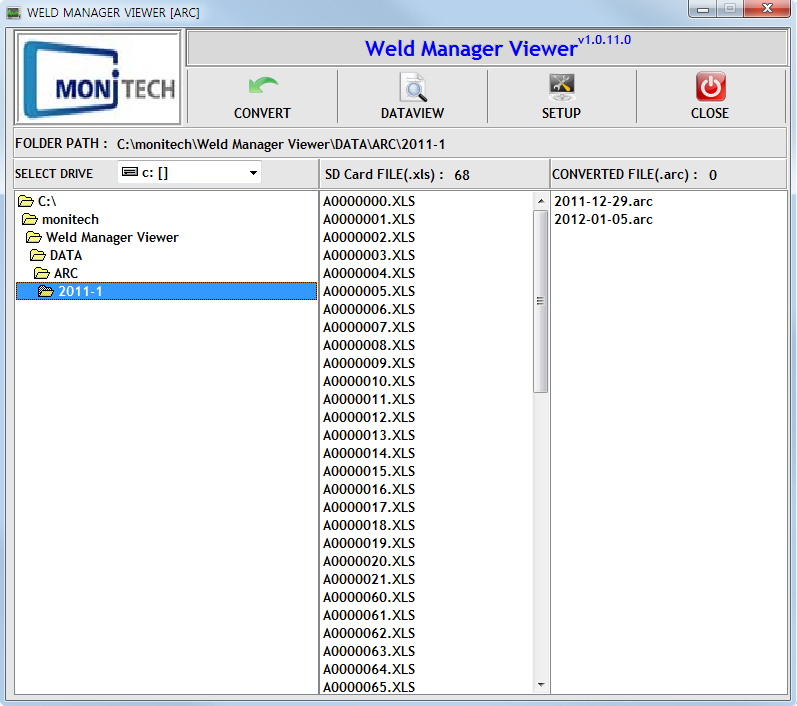Click the FOLDER PATH value text

point(281,144)
